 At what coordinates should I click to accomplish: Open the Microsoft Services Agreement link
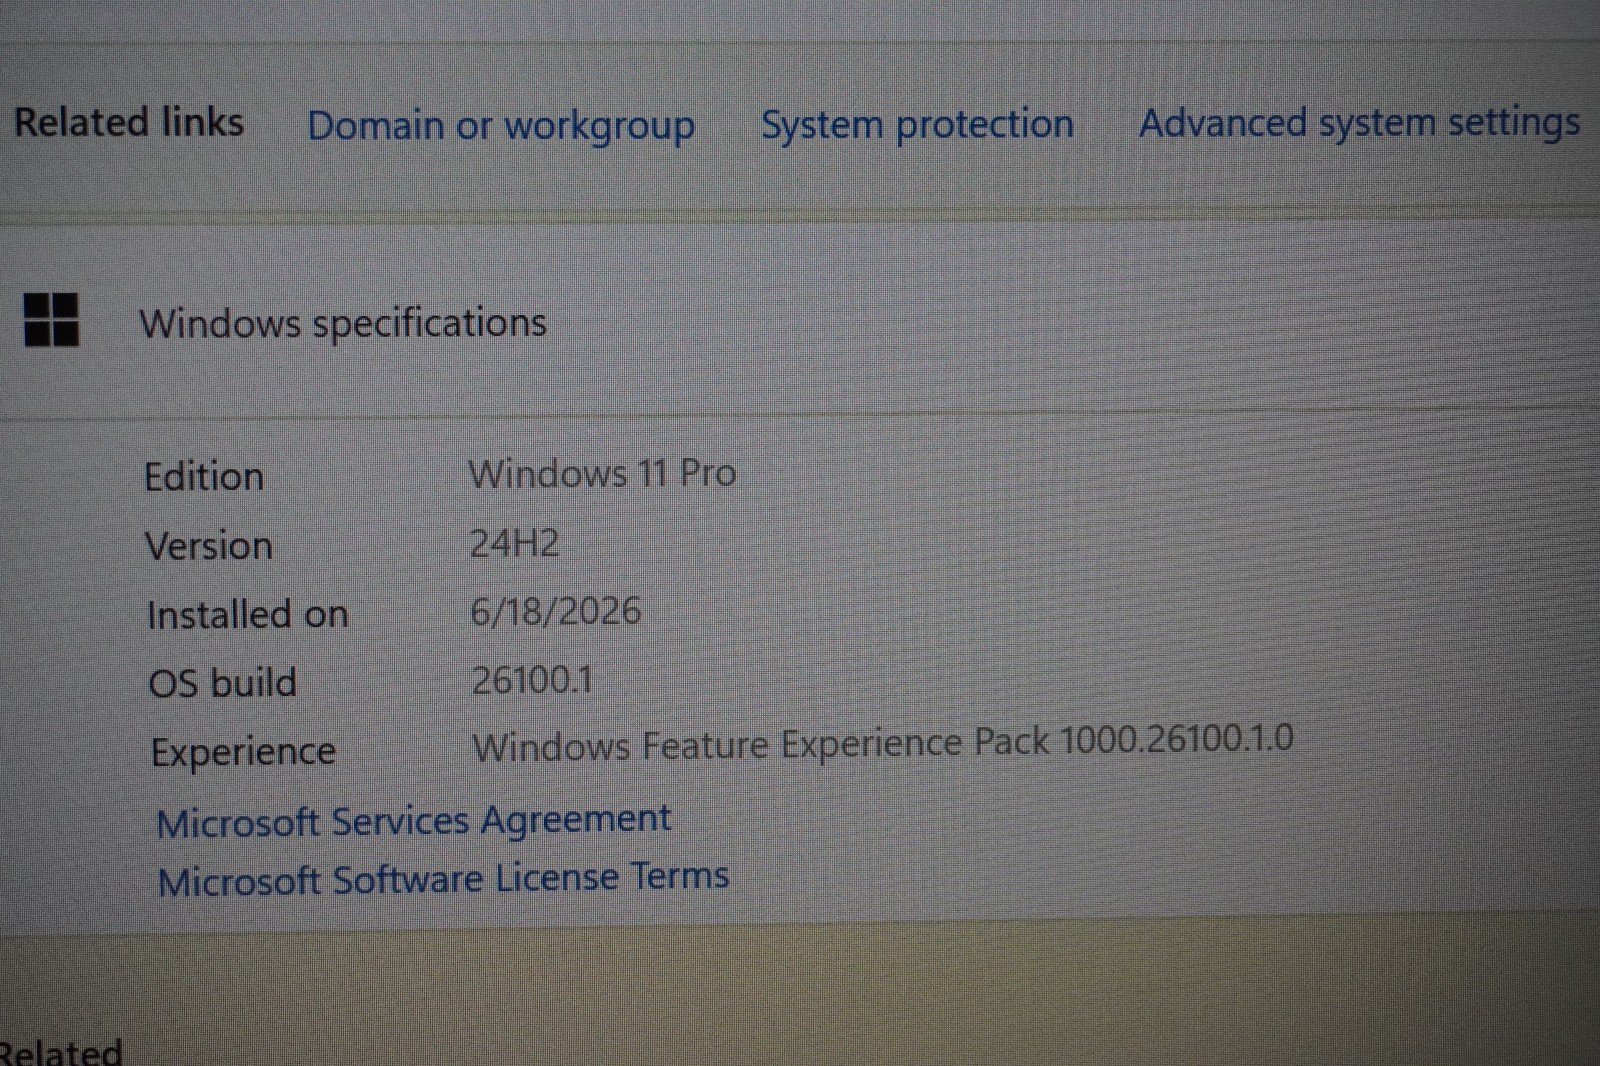click(x=414, y=821)
